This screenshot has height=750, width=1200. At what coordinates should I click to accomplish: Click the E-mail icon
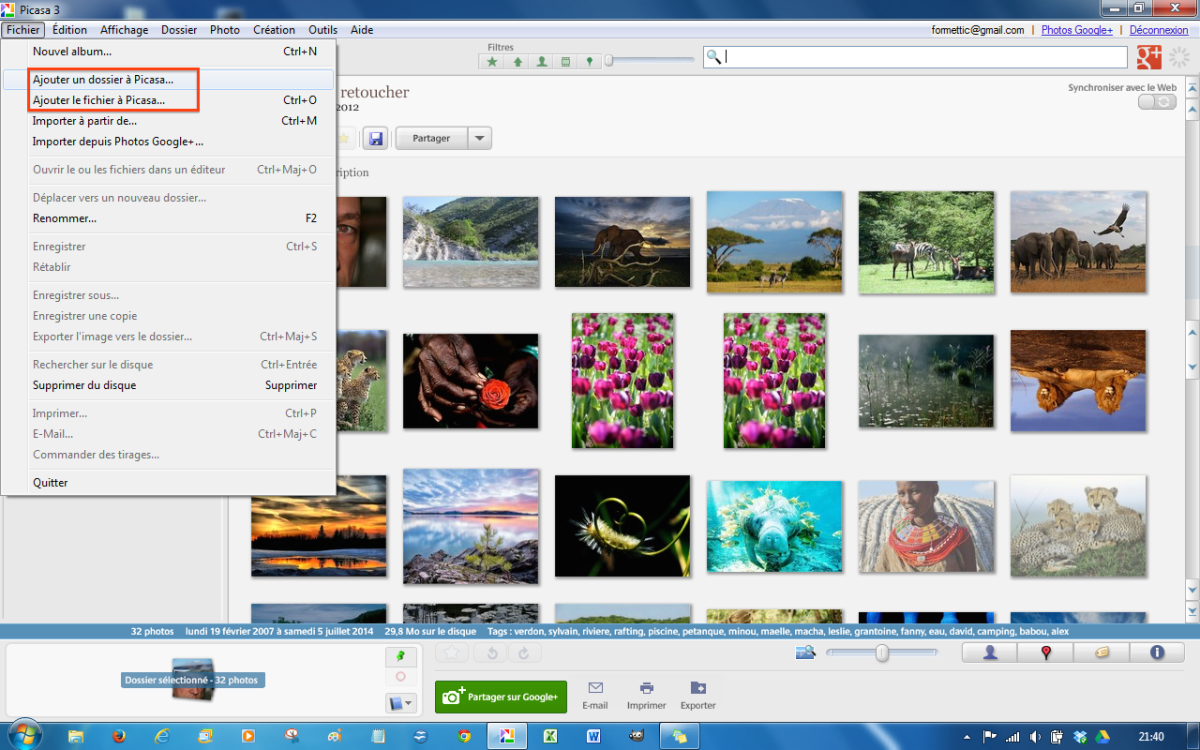click(x=595, y=688)
